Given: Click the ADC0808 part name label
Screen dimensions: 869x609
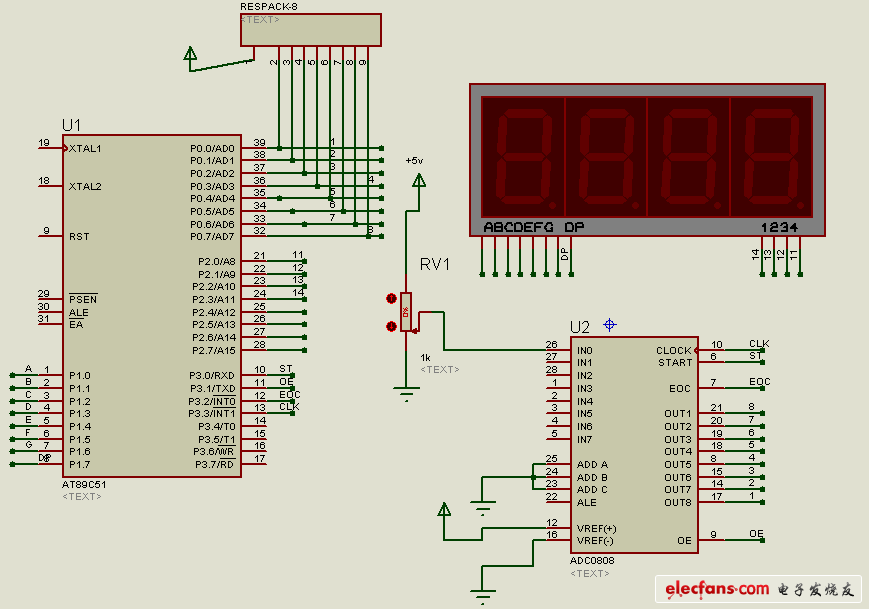Looking at the screenshot, I should point(592,560).
